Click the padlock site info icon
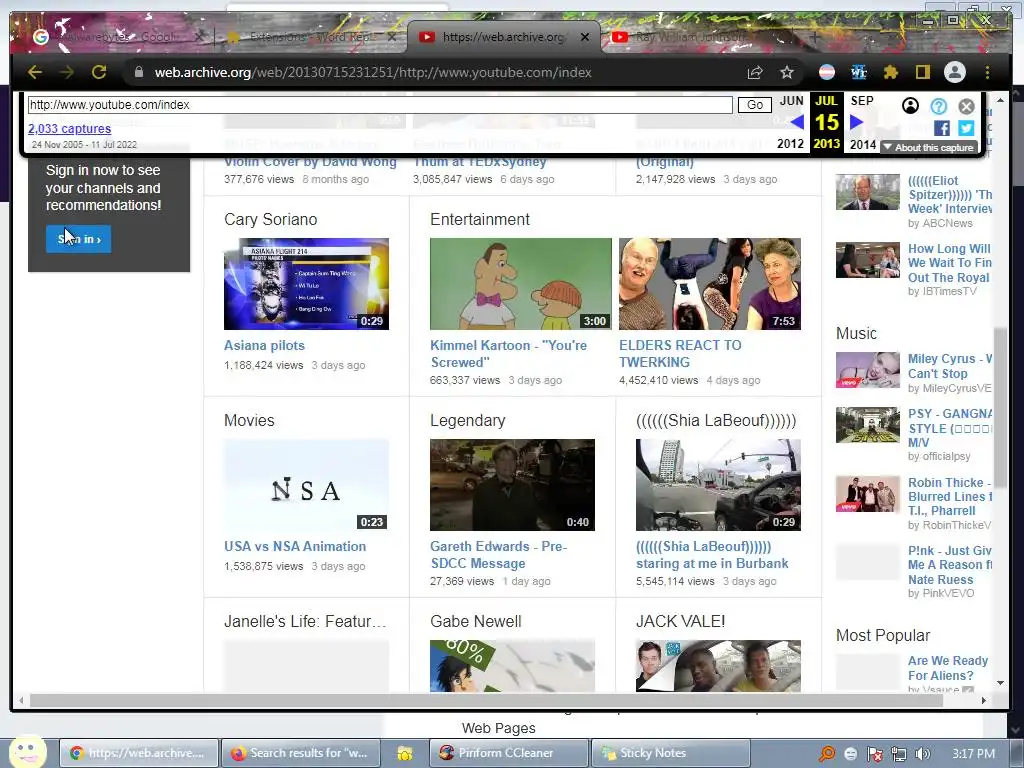 point(138,72)
